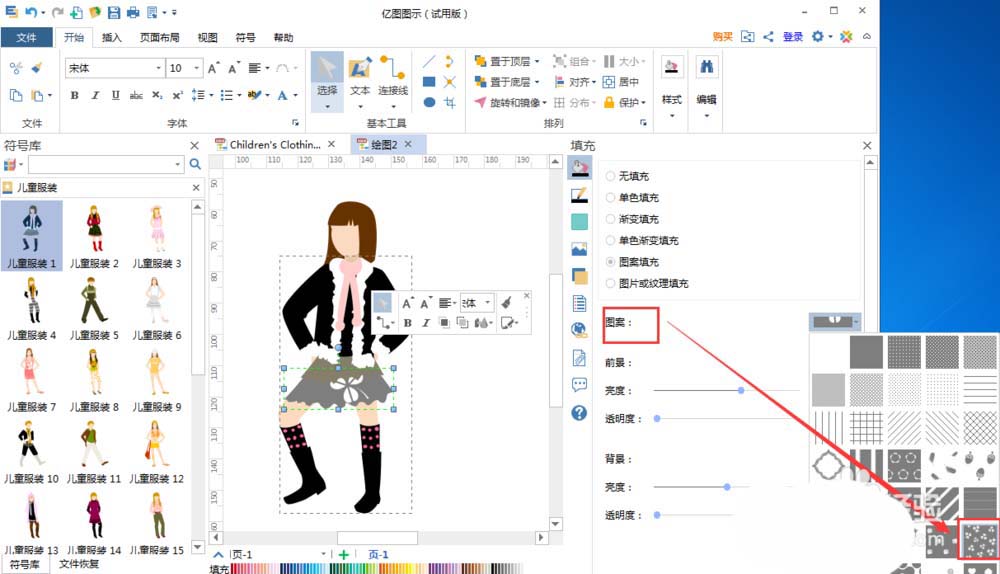Apply strikethrough formatting
Screen dimensions: 1000x574
136,95
